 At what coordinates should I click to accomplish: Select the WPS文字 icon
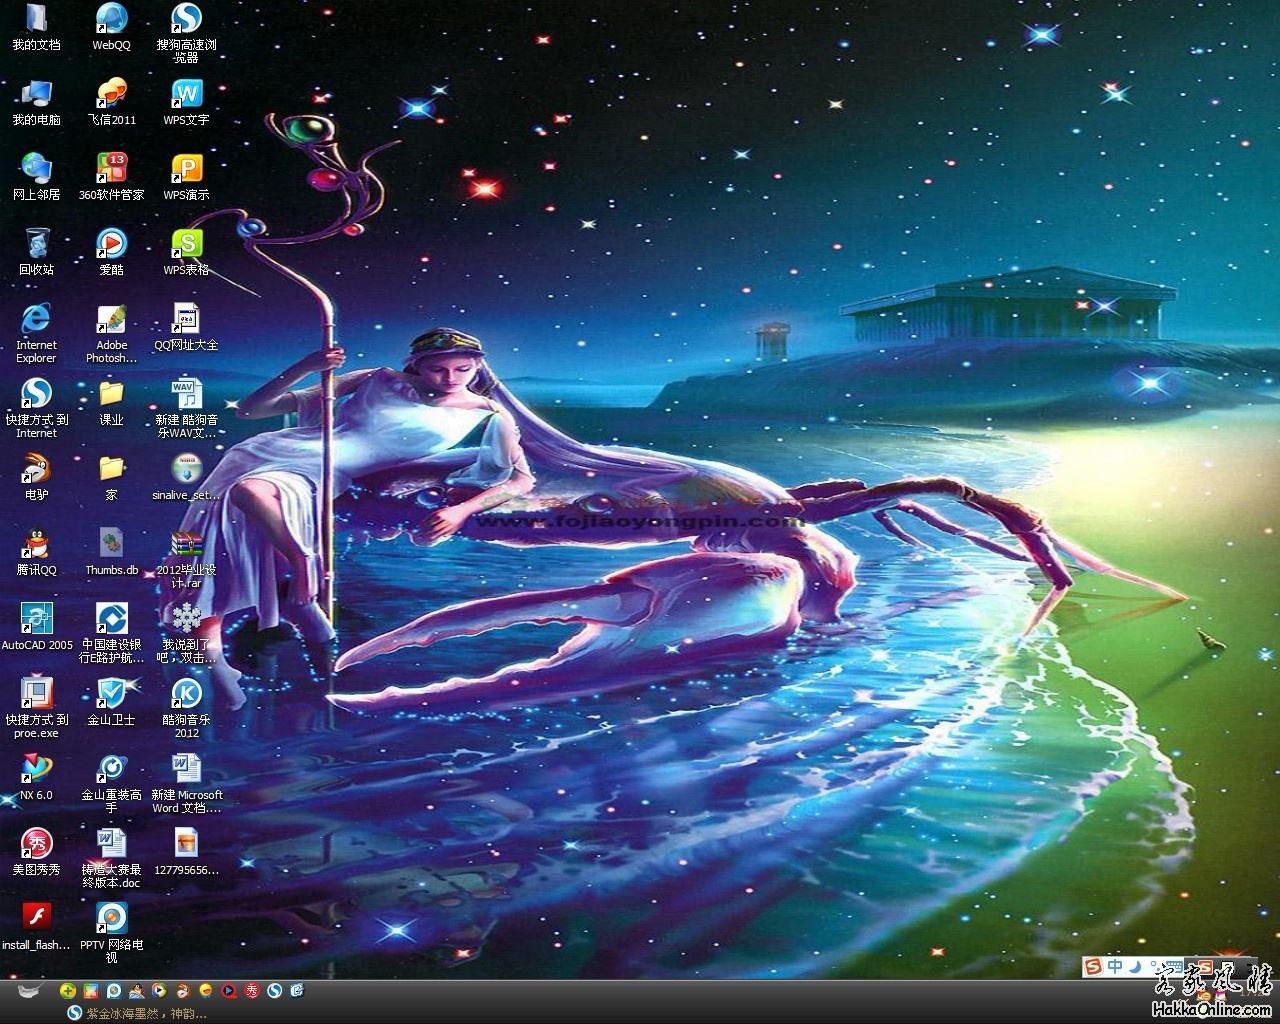[x=186, y=102]
